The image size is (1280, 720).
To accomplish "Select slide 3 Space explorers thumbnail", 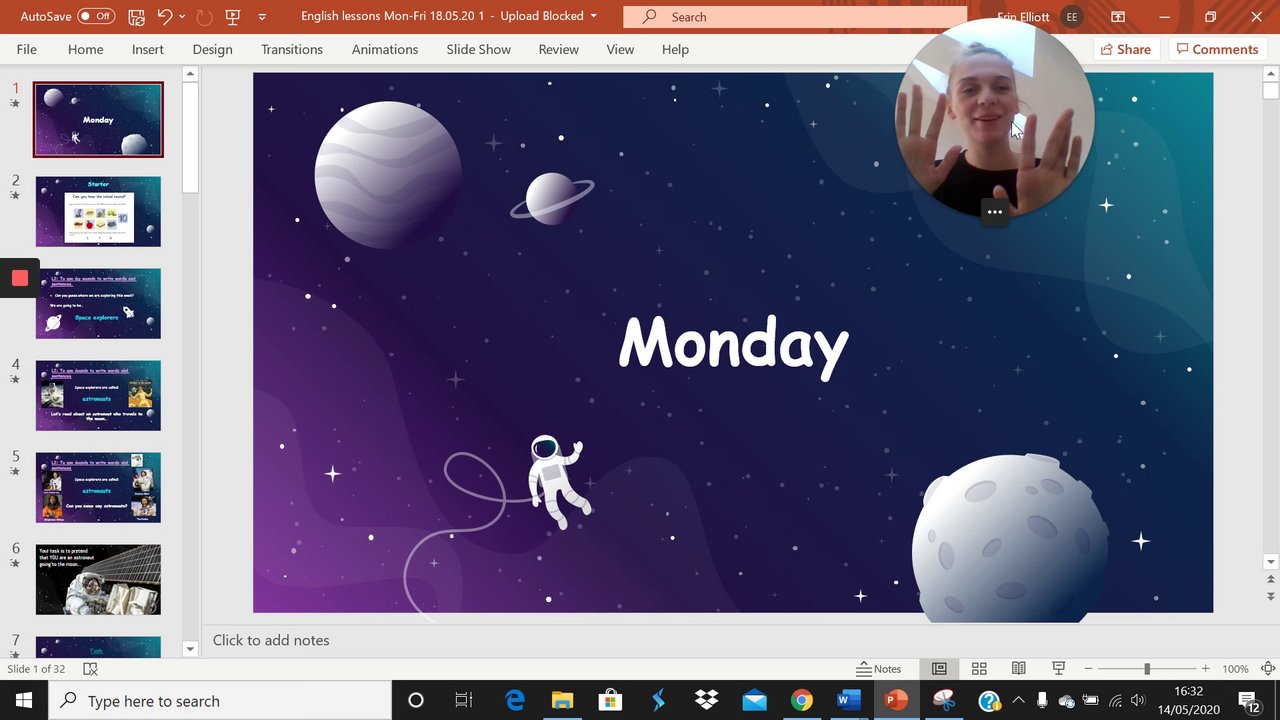I will click(x=98, y=303).
